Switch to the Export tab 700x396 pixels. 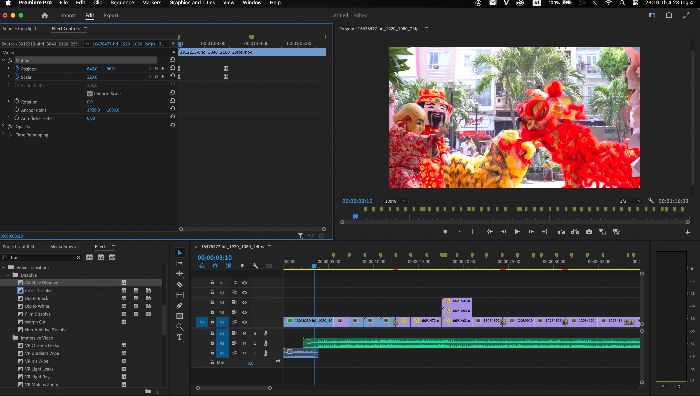point(111,15)
